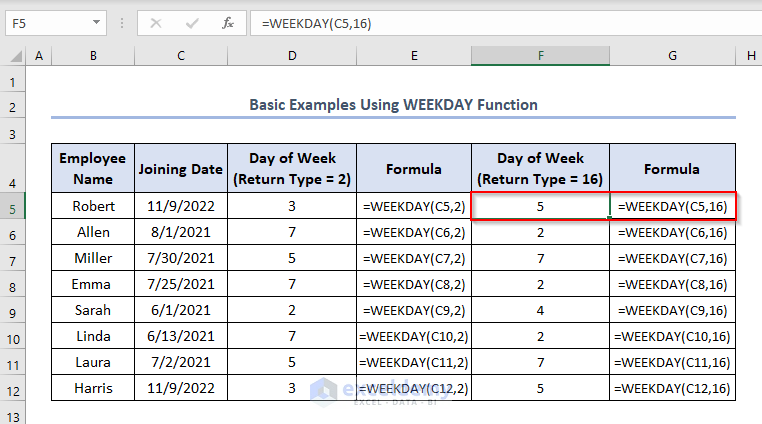762x424 pixels.
Task: Expand the Name Box dropdown arrow
Action: pyautogui.click(x=96, y=22)
